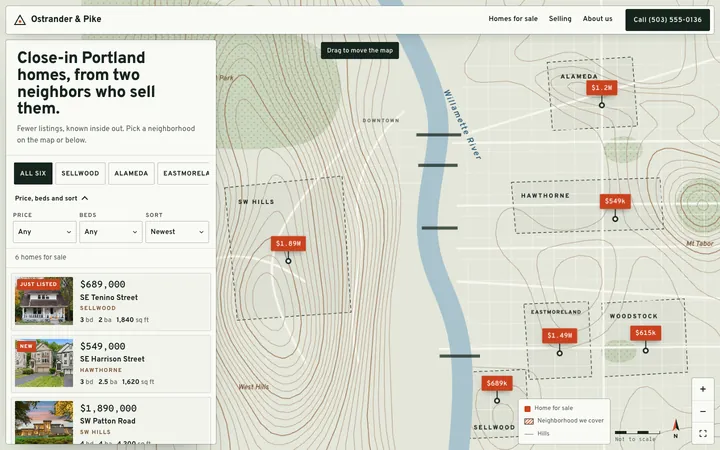Click the $689,000 listing price
The width and height of the screenshot is (720, 450).
click(x=103, y=284)
